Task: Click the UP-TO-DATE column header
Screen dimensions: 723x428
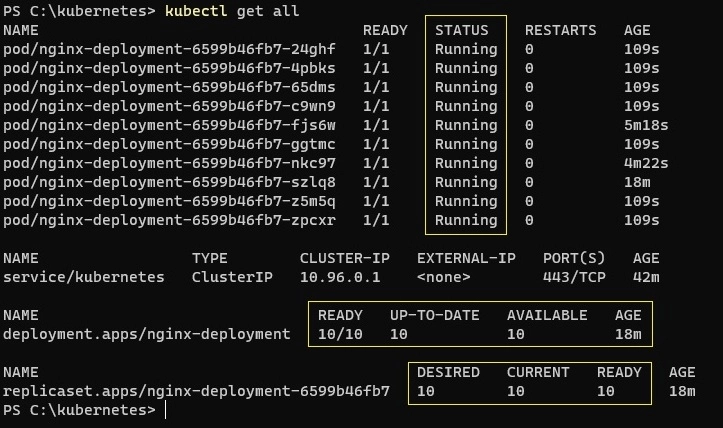Action: [x=434, y=315]
